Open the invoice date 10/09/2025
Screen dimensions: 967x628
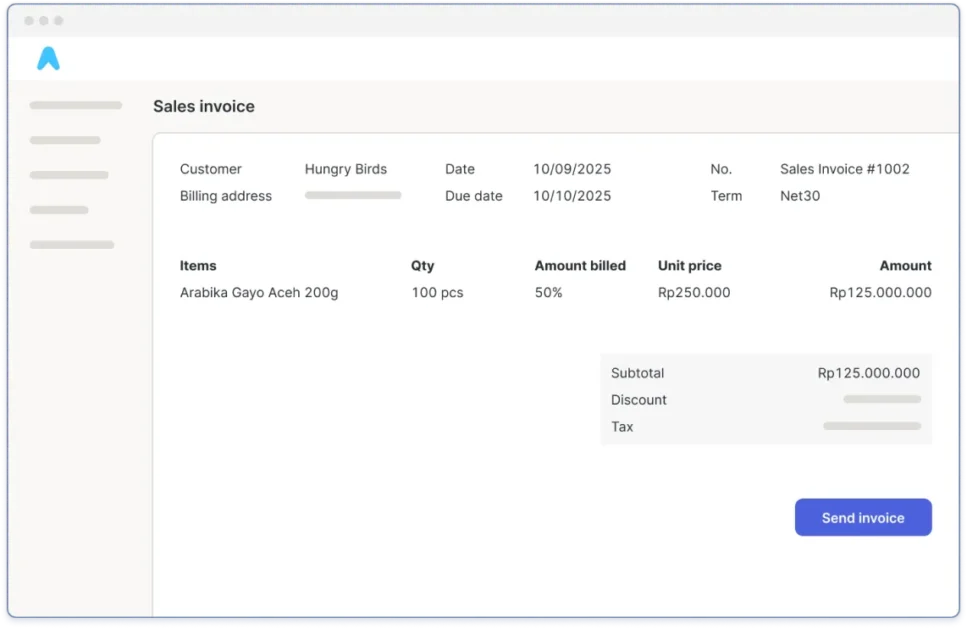pos(571,169)
